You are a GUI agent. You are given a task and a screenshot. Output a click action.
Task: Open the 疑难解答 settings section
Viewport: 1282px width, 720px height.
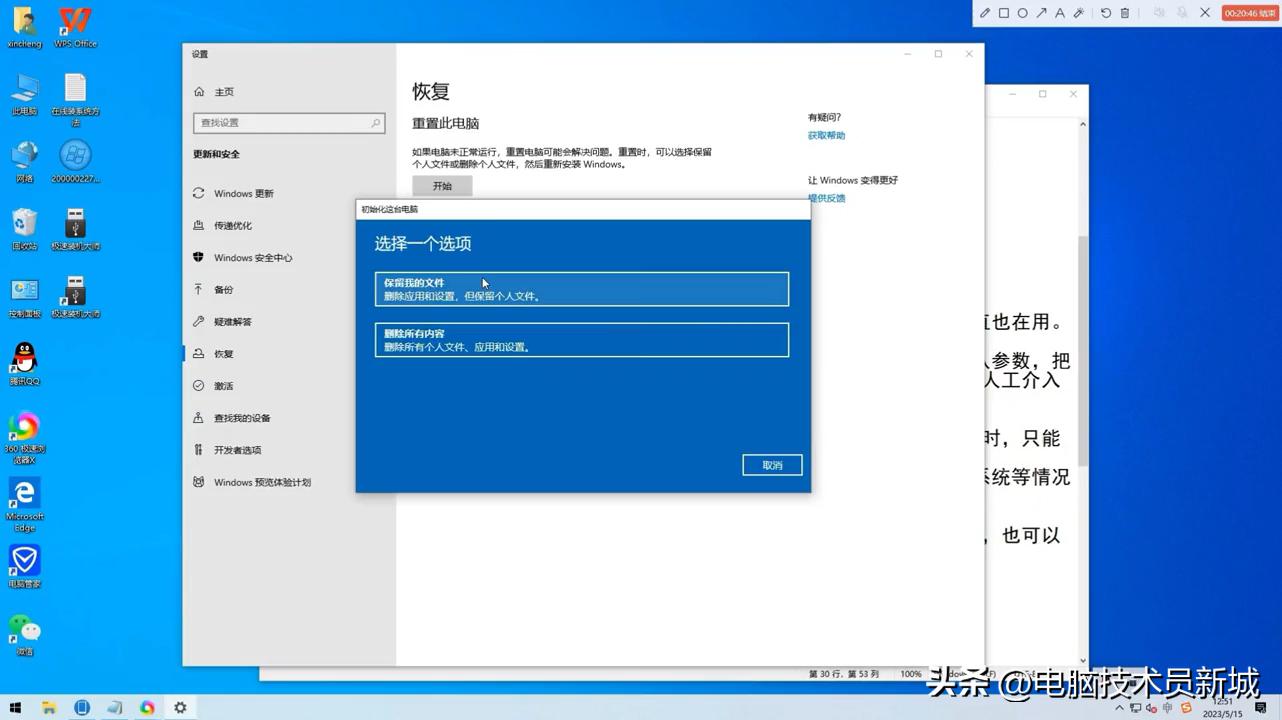click(236, 321)
